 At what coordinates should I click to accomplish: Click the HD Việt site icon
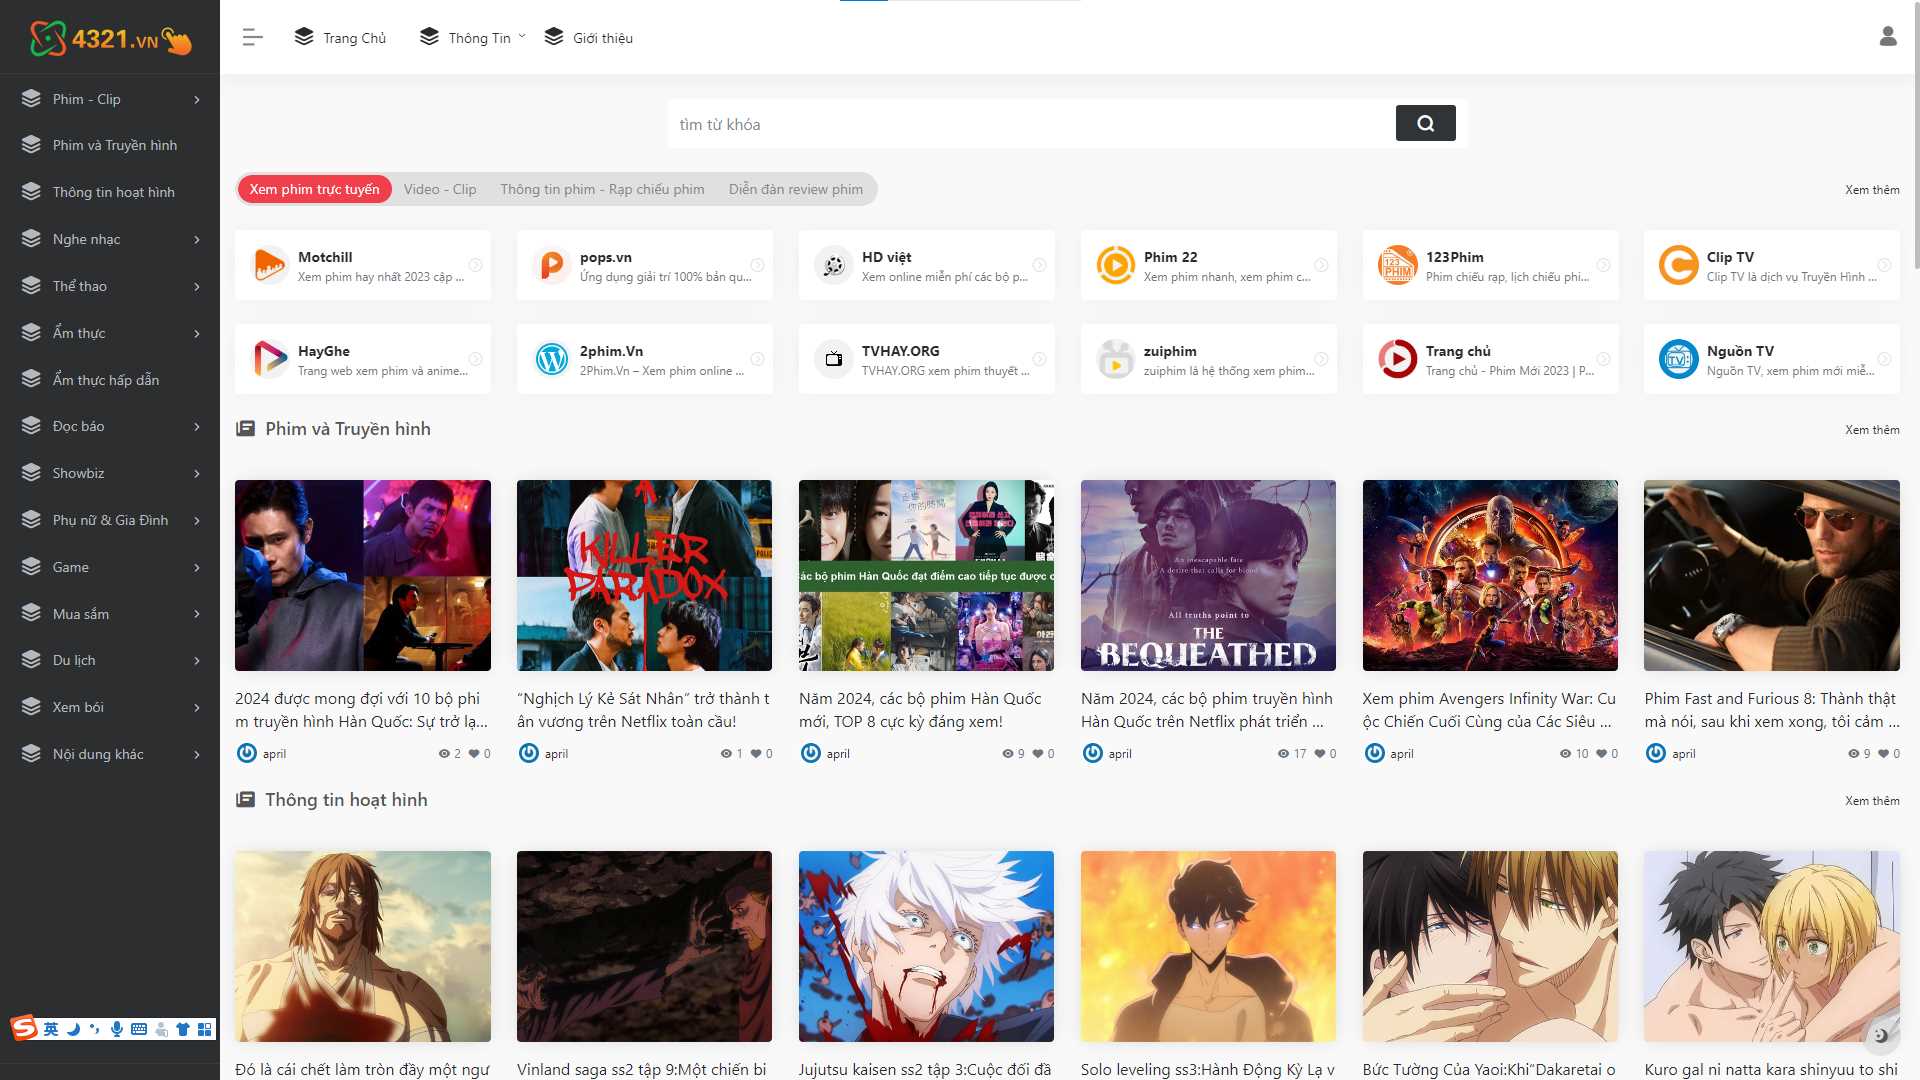[831, 265]
